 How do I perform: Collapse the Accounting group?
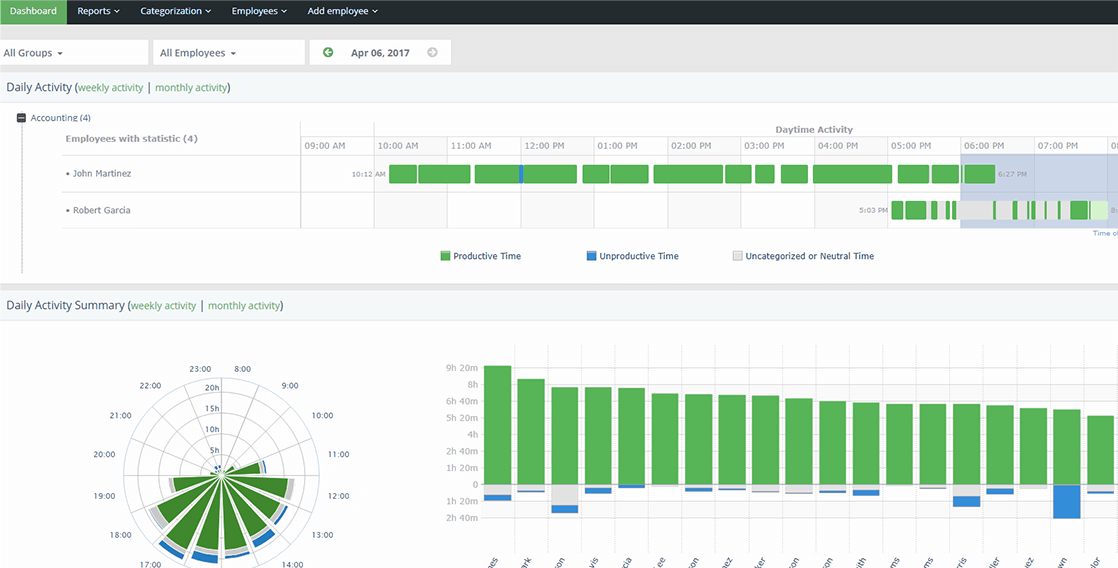click(21, 118)
